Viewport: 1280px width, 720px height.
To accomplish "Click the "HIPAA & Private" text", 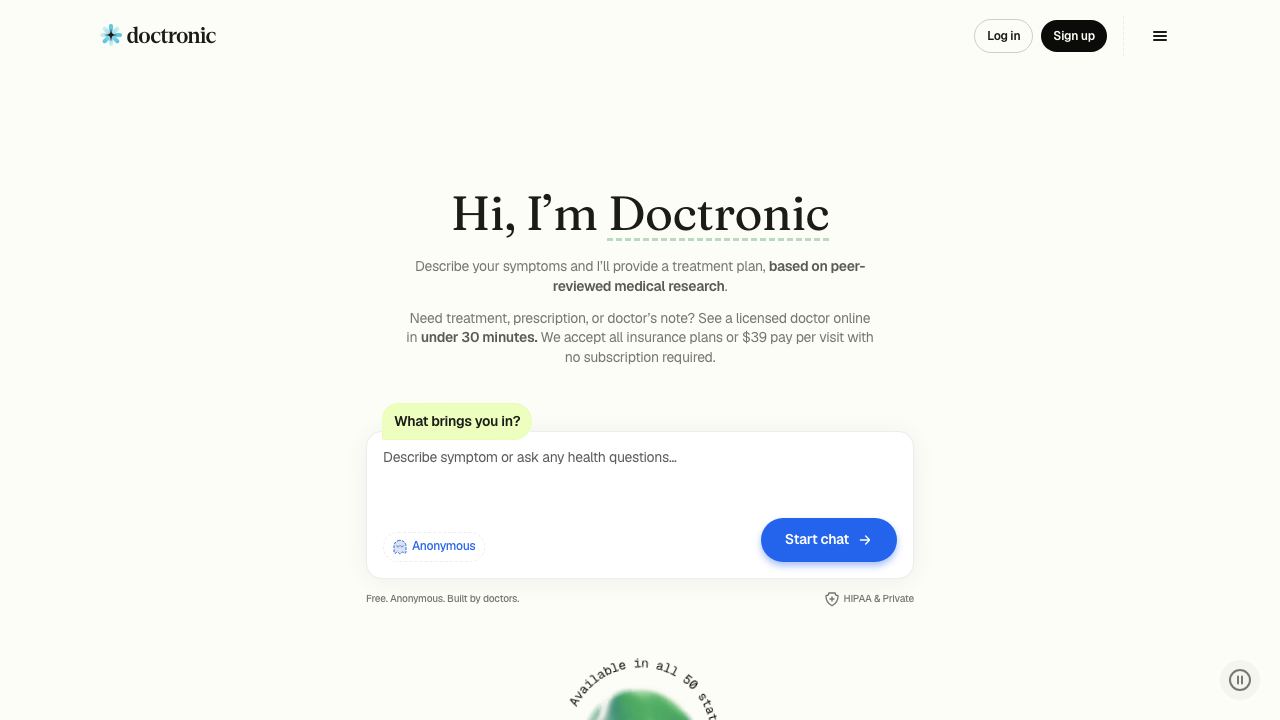I will (x=879, y=599).
